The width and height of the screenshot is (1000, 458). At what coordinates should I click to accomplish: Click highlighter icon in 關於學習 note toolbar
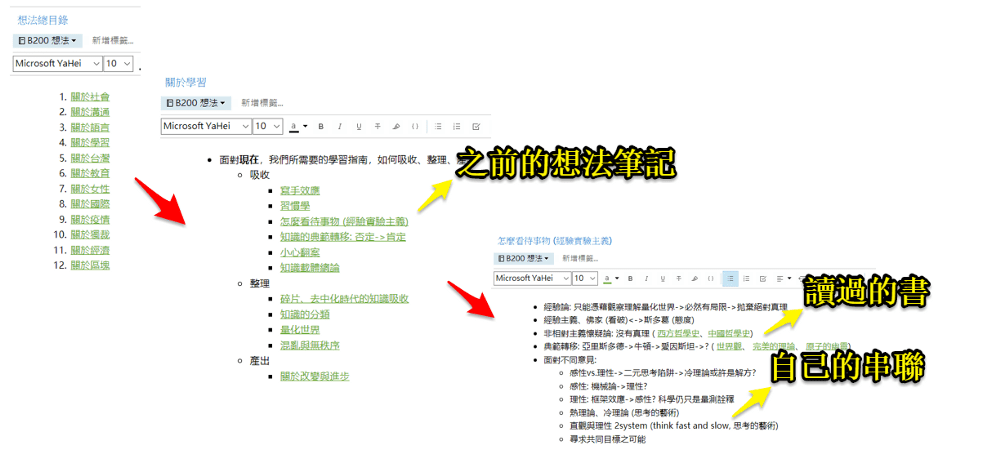coord(396,127)
